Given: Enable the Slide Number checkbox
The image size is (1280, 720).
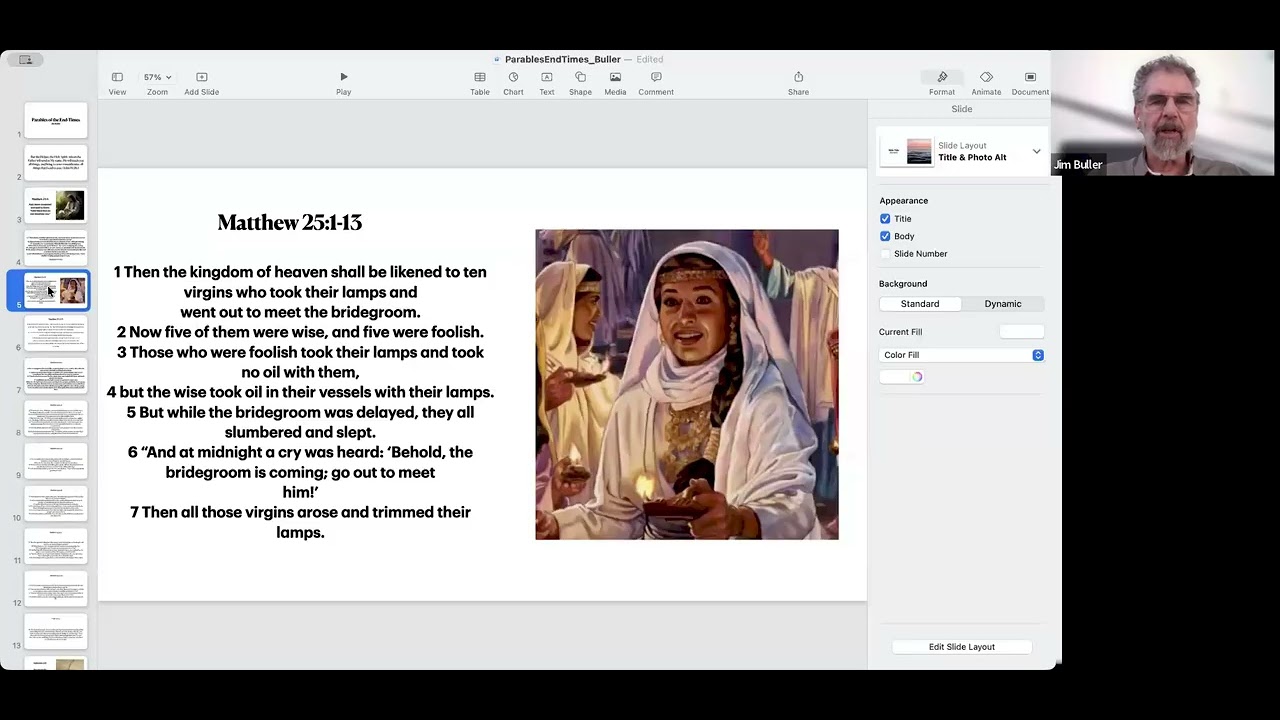Looking at the screenshot, I should 885,254.
